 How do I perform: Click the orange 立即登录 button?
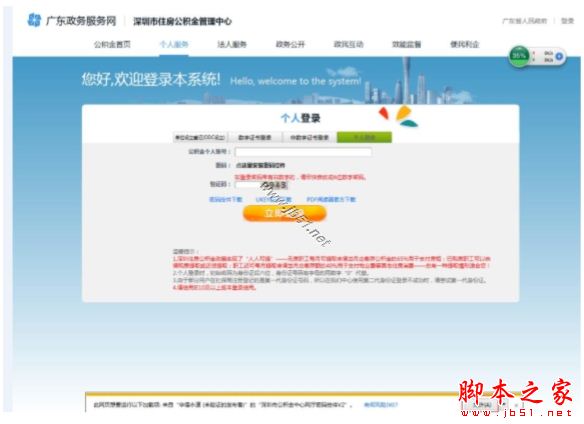[285, 213]
